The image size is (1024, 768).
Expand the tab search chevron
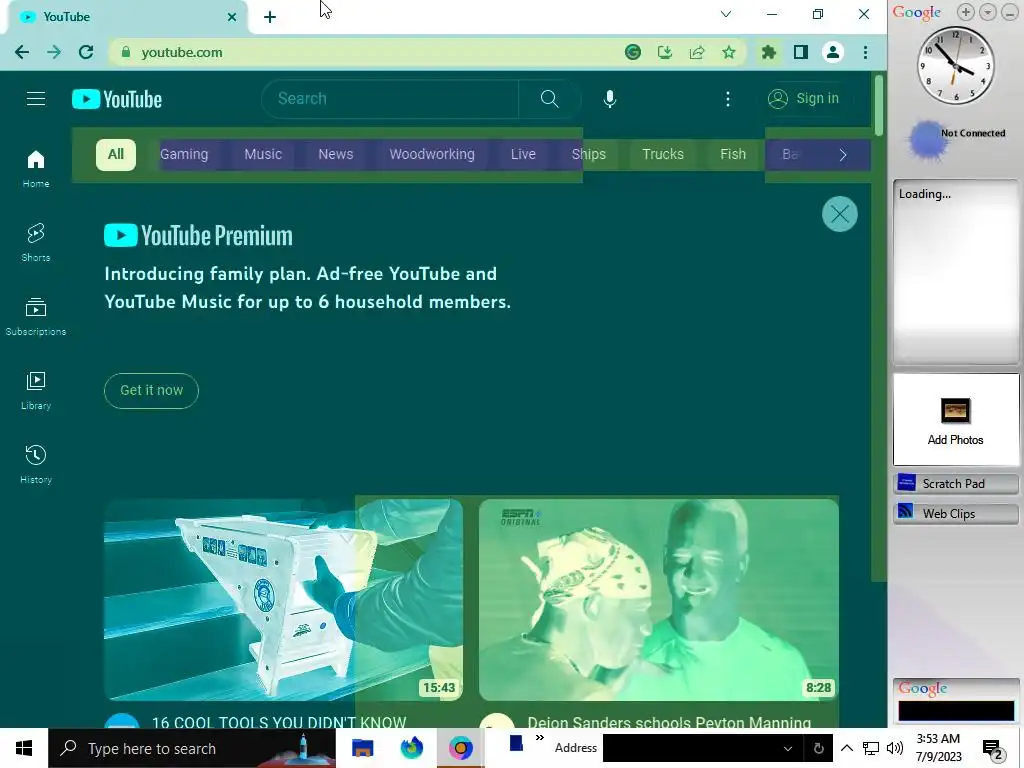726,14
